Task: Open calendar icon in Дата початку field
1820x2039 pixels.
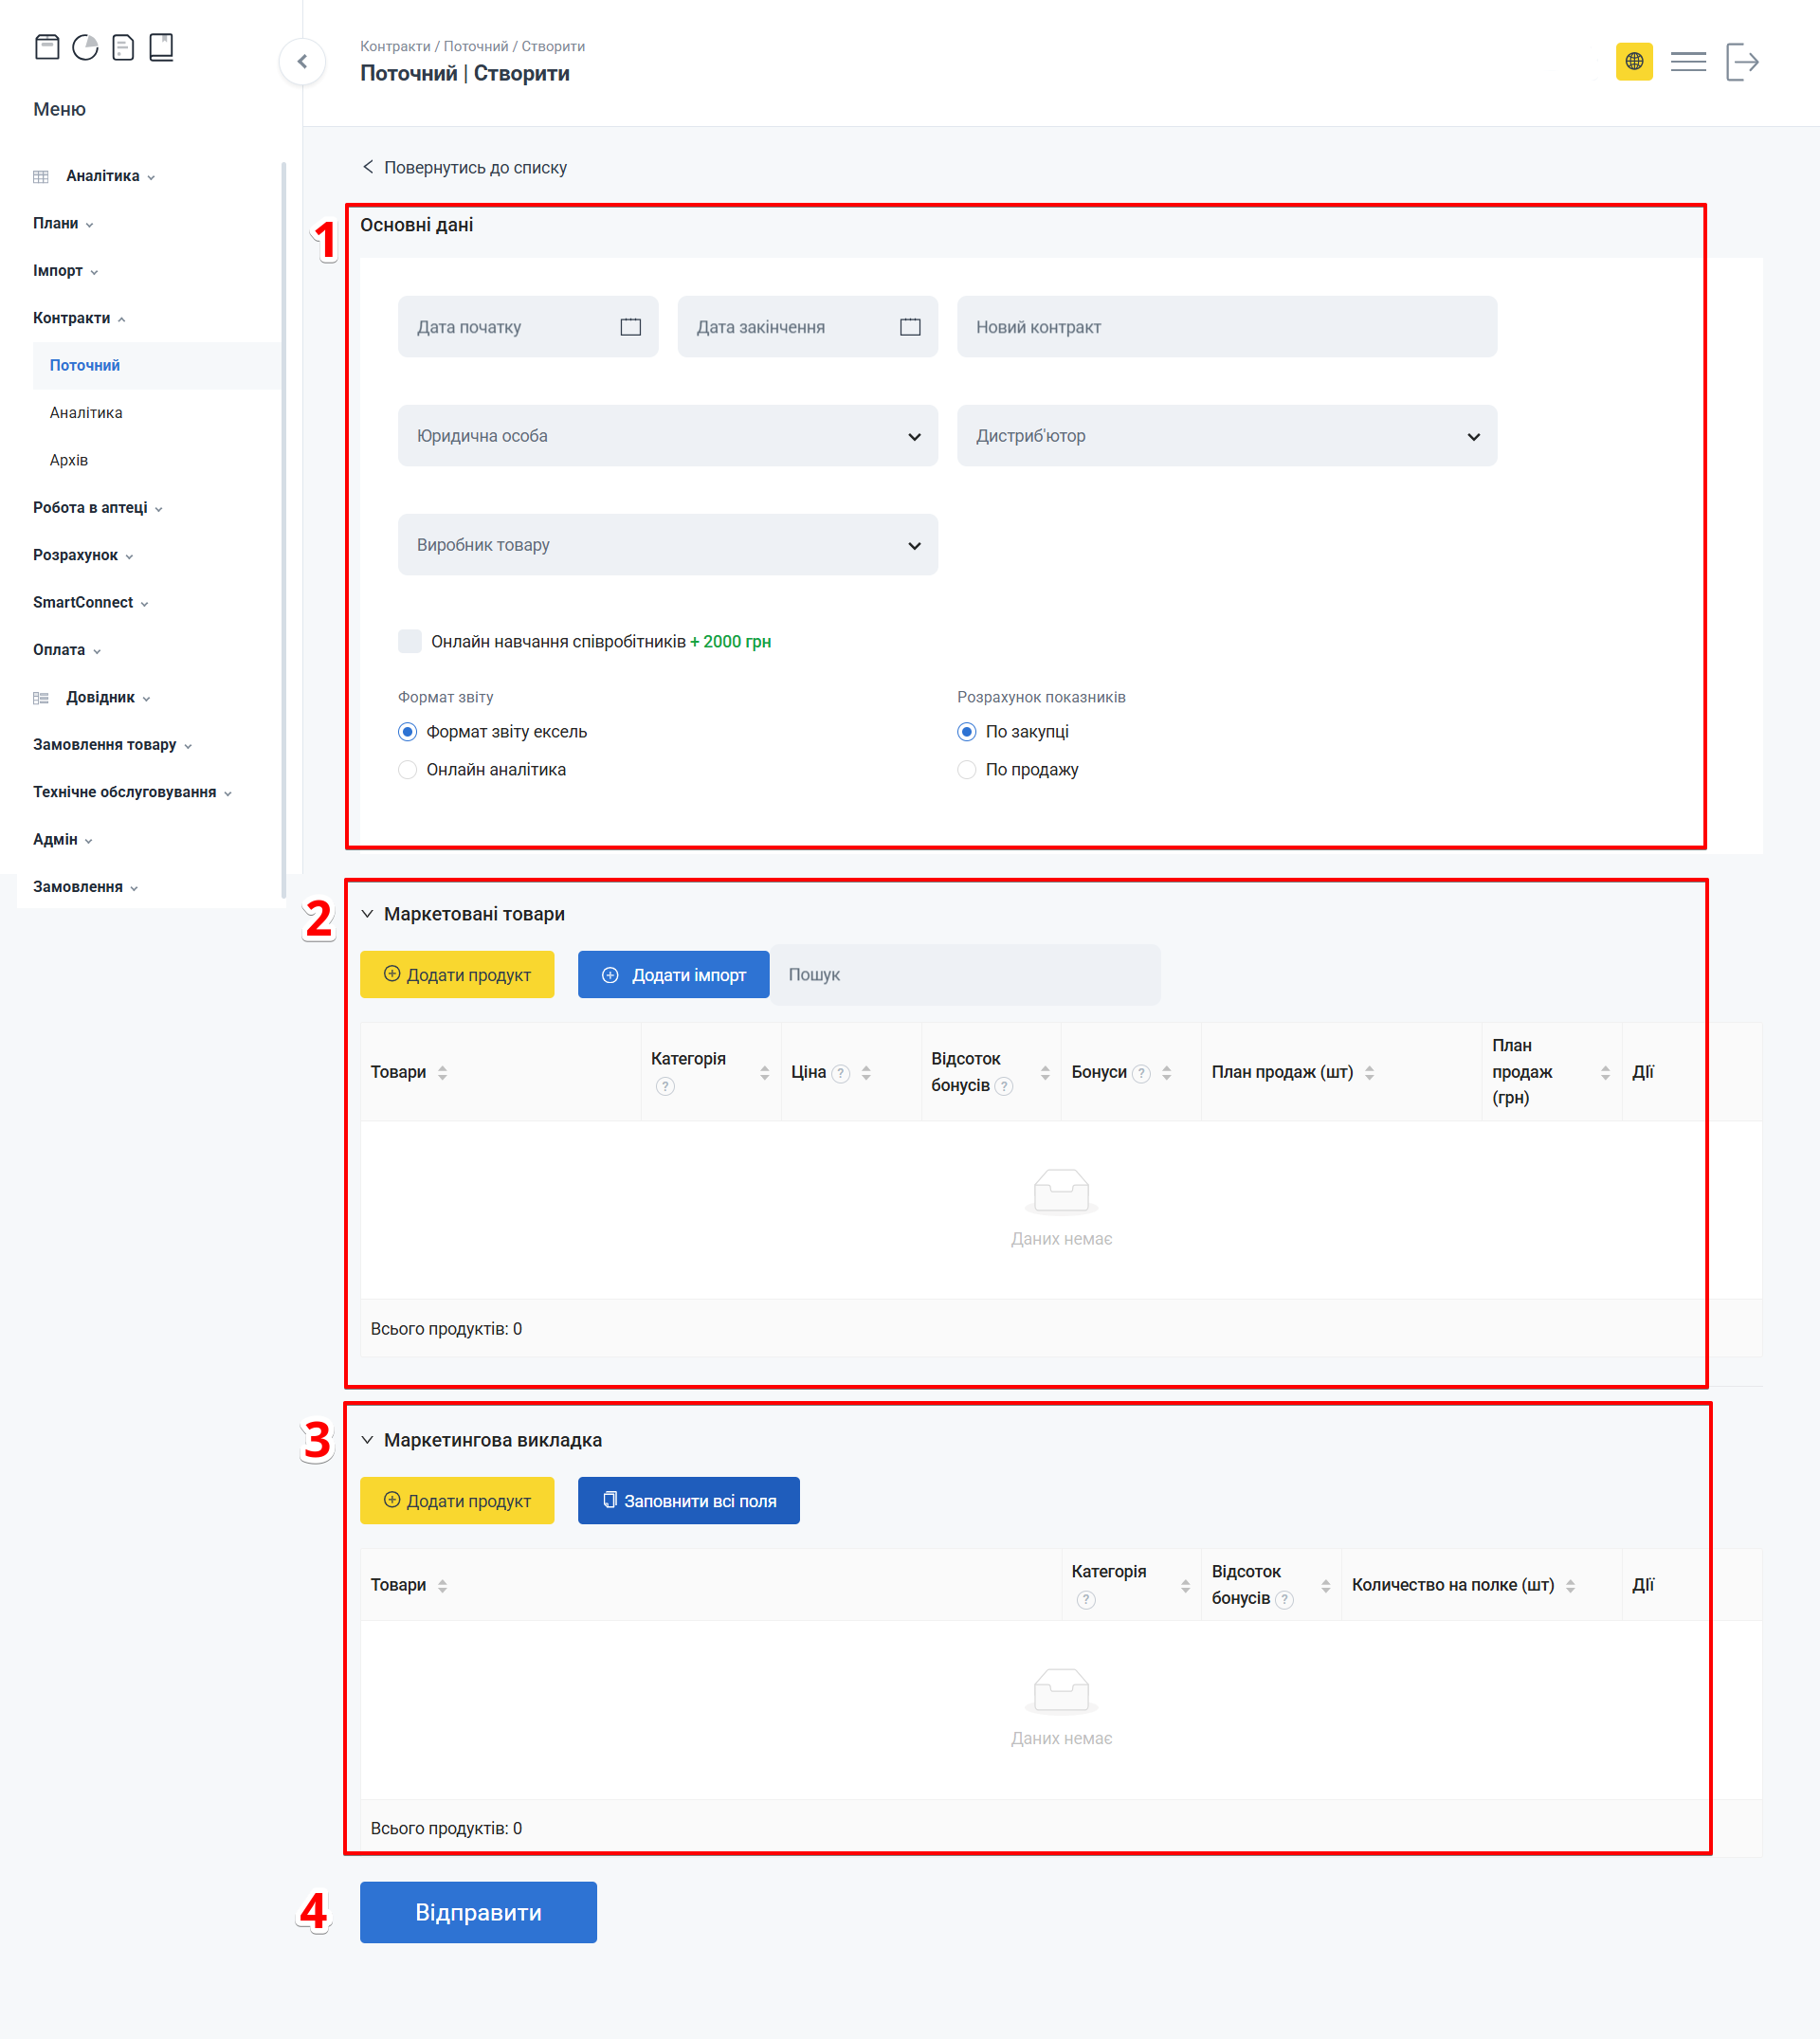Action: (630, 327)
